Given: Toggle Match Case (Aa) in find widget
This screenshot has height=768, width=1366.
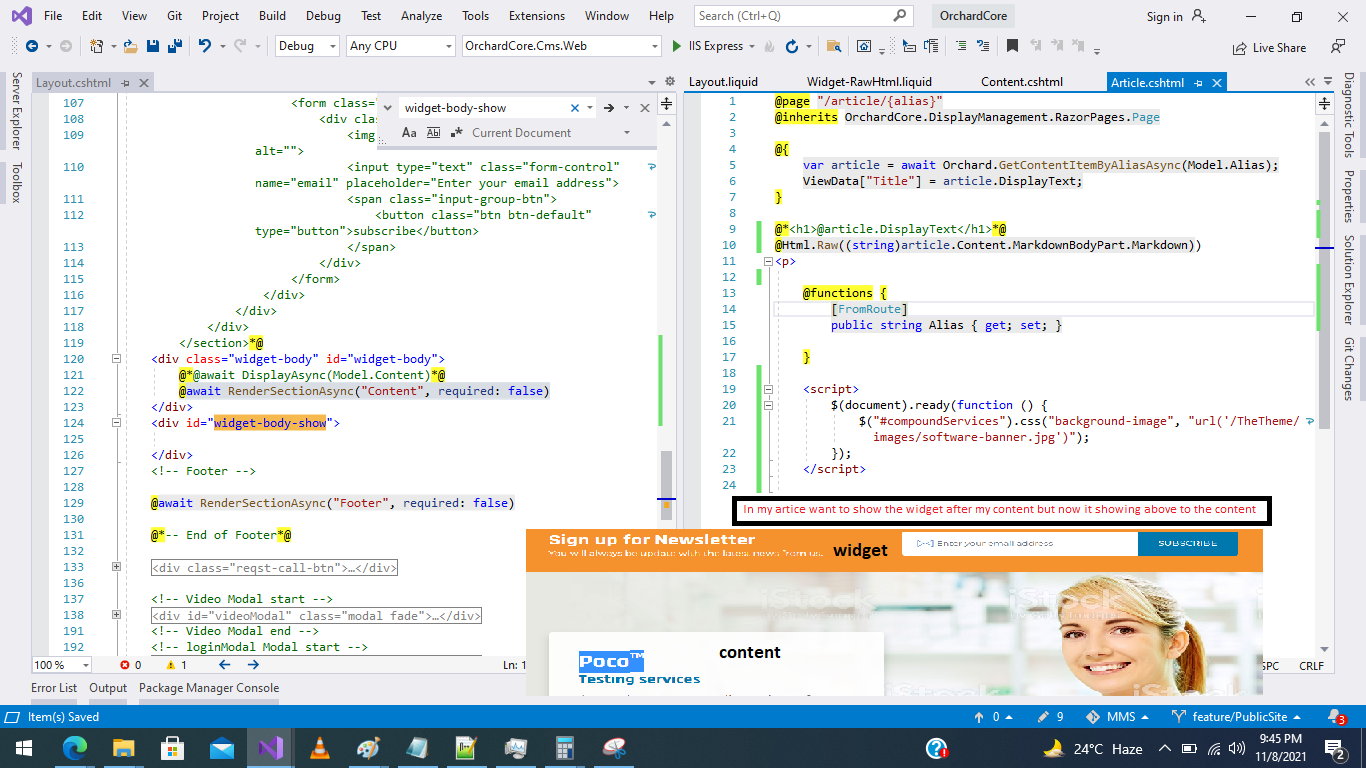Looking at the screenshot, I should click(x=409, y=132).
